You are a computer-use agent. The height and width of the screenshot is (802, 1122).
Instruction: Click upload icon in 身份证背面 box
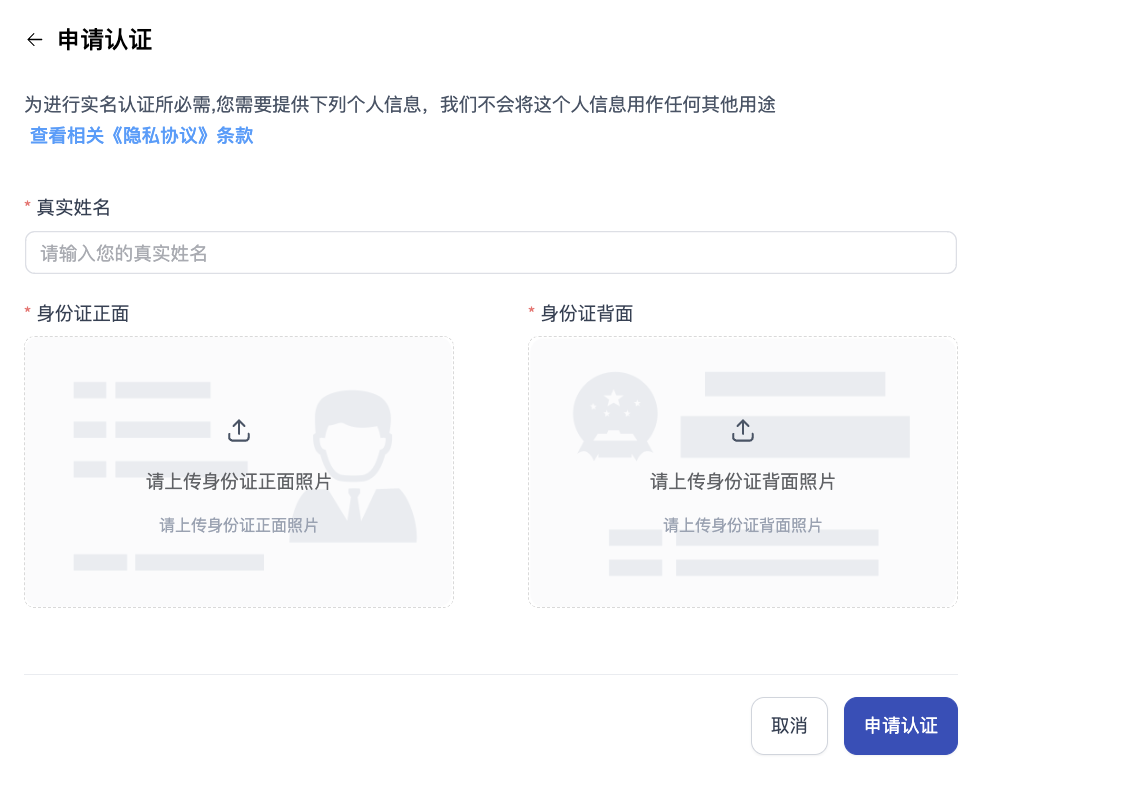click(743, 431)
